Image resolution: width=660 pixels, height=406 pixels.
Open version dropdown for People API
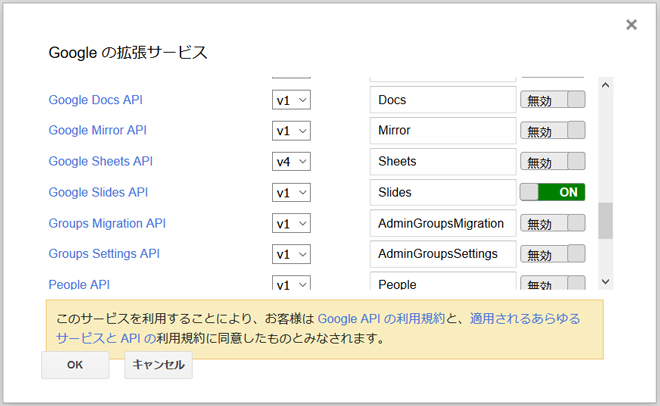pos(291,283)
